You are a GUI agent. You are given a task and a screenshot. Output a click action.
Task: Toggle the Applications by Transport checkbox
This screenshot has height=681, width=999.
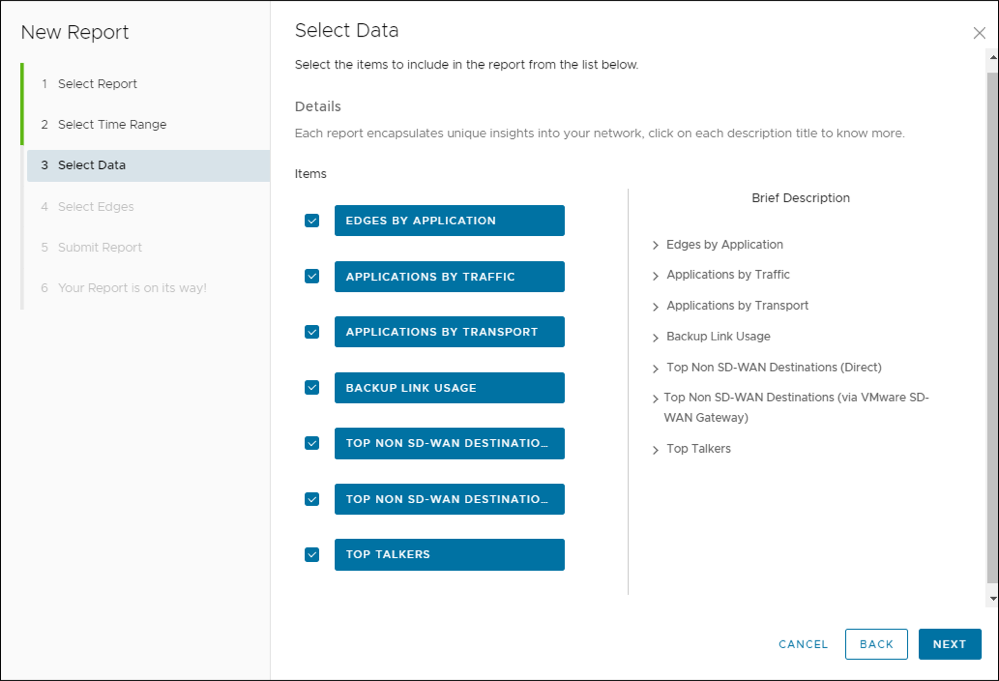pos(312,331)
